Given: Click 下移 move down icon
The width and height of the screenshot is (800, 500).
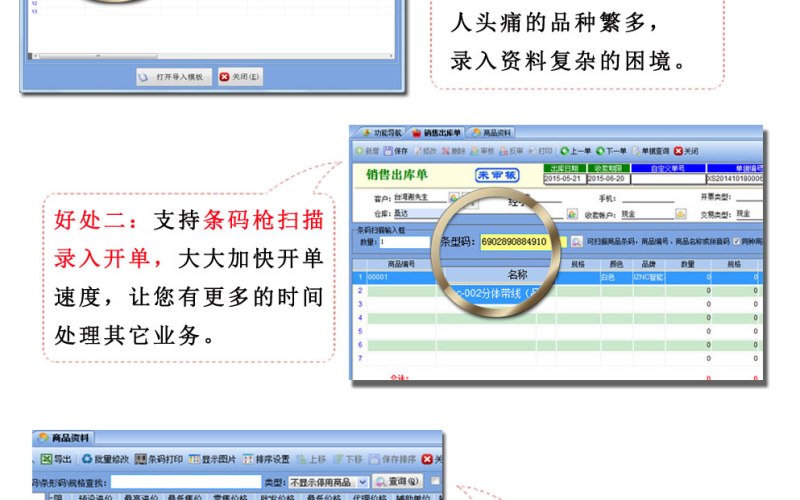Looking at the screenshot, I should point(347,459).
